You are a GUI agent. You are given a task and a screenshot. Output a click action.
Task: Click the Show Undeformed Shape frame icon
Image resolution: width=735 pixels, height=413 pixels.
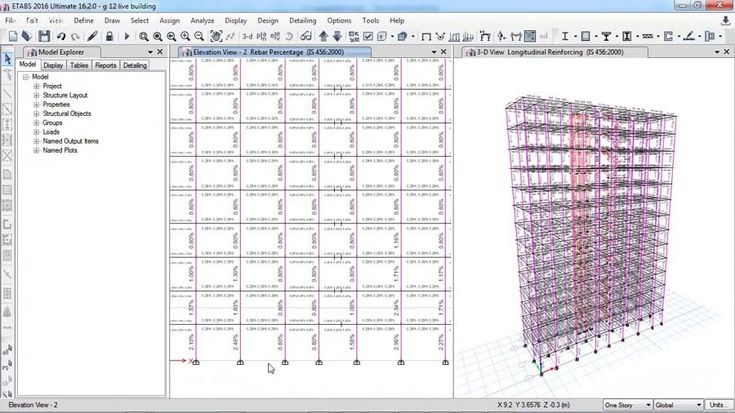pyautogui.click(x=426, y=36)
